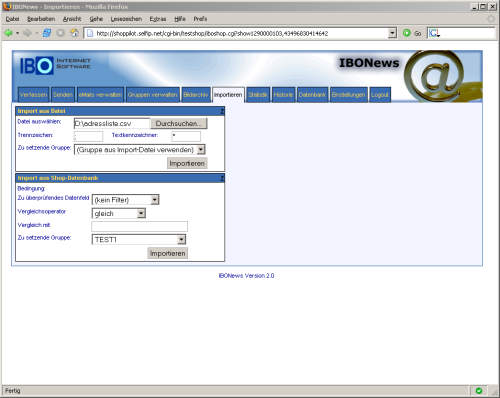Click help icon on Import aus Datei panel

(x=222, y=111)
